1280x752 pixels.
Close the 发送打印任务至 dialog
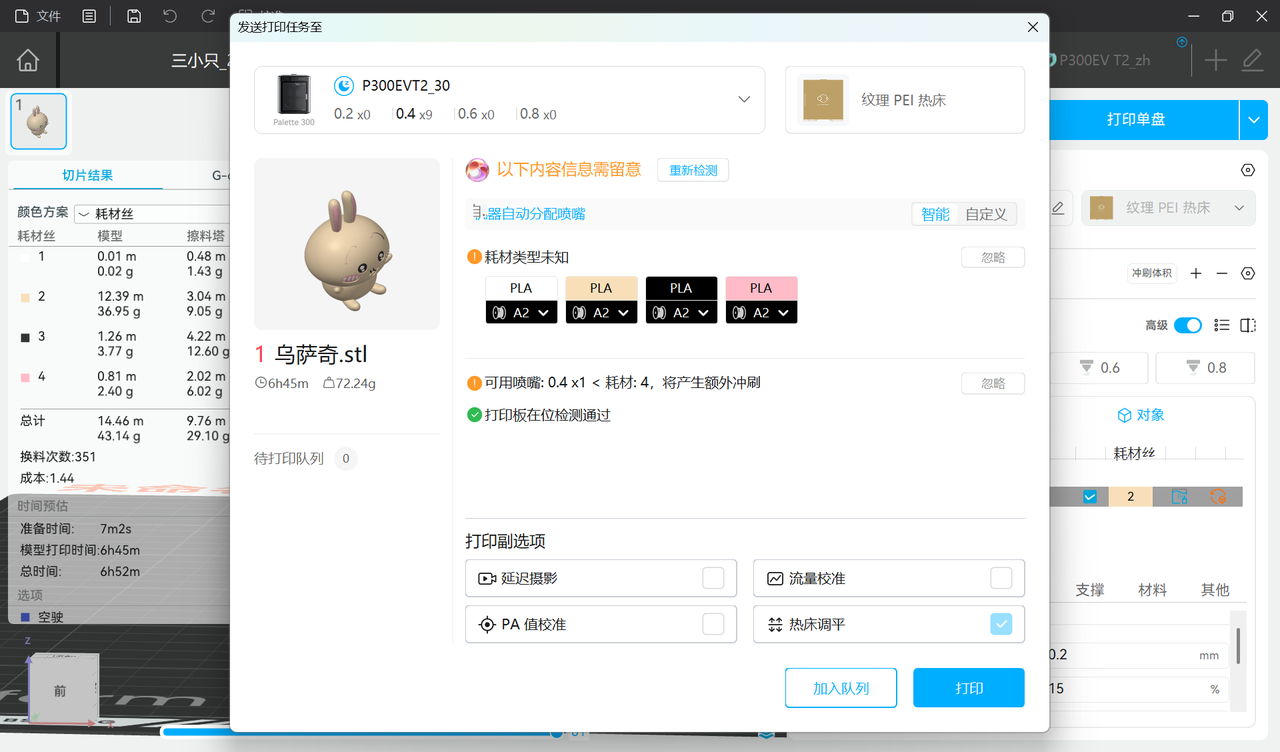[x=1033, y=27]
